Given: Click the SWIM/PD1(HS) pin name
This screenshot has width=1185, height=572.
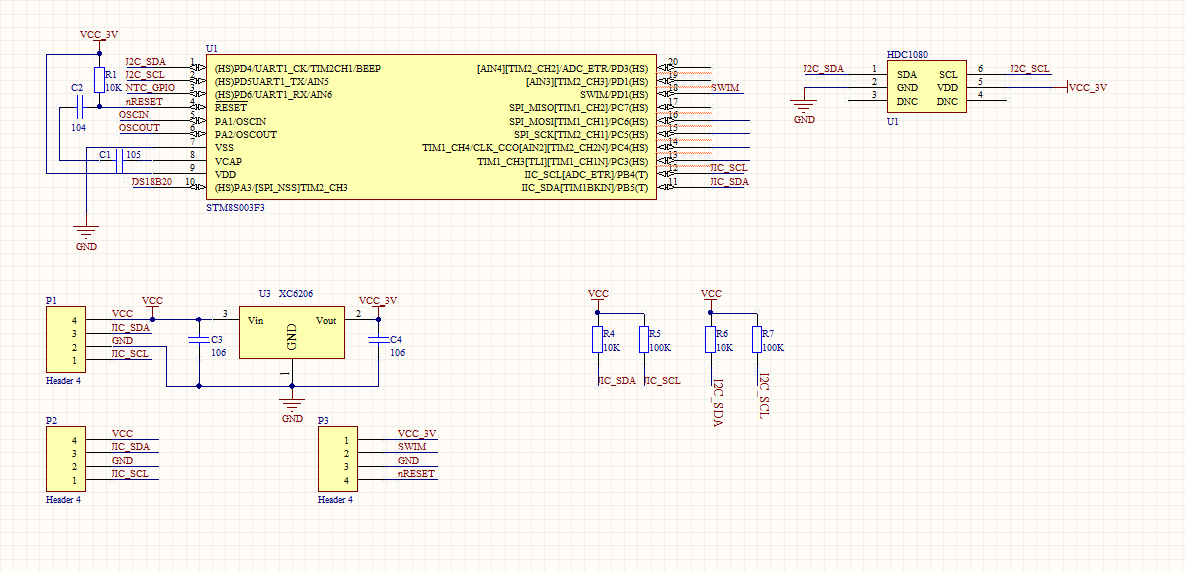Looking at the screenshot, I should (x=614, y=94).
